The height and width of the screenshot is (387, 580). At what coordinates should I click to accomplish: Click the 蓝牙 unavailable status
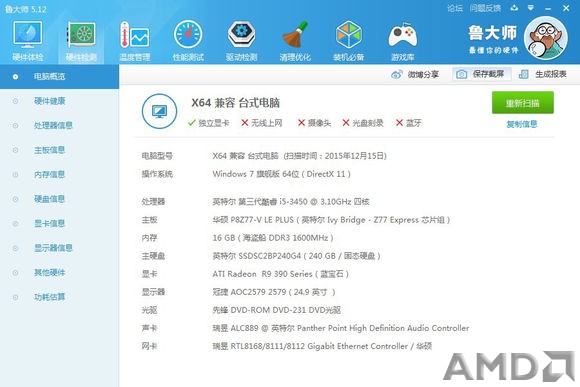(409, 123)
